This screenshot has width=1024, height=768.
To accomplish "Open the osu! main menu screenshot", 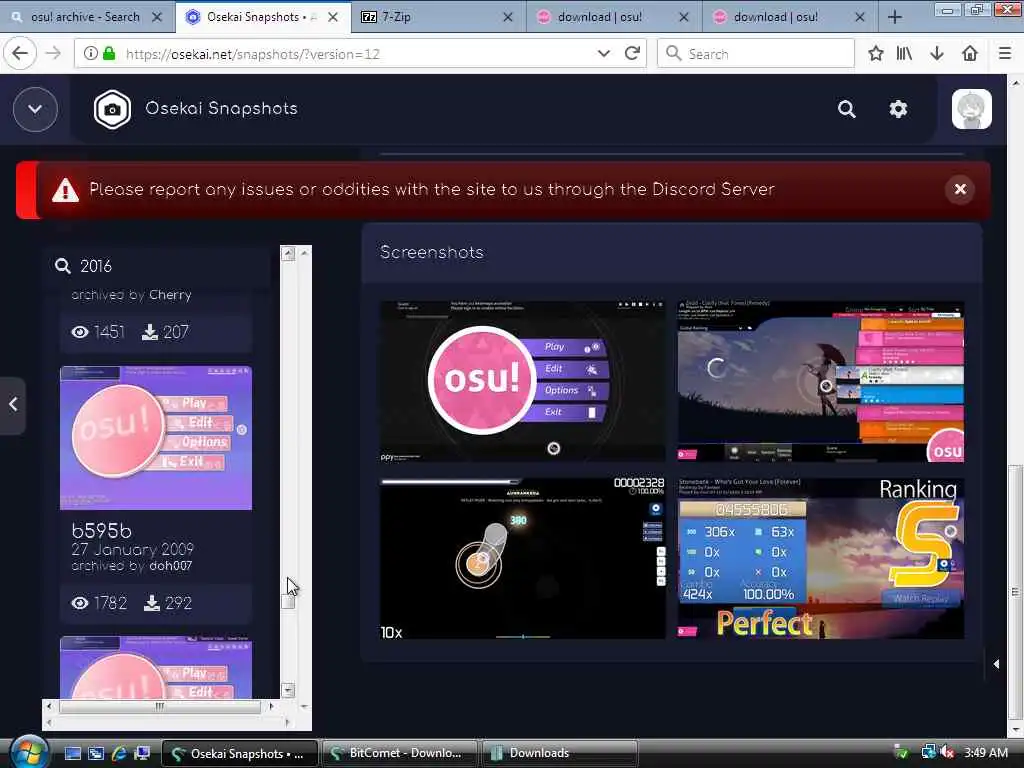I will 522,381.
